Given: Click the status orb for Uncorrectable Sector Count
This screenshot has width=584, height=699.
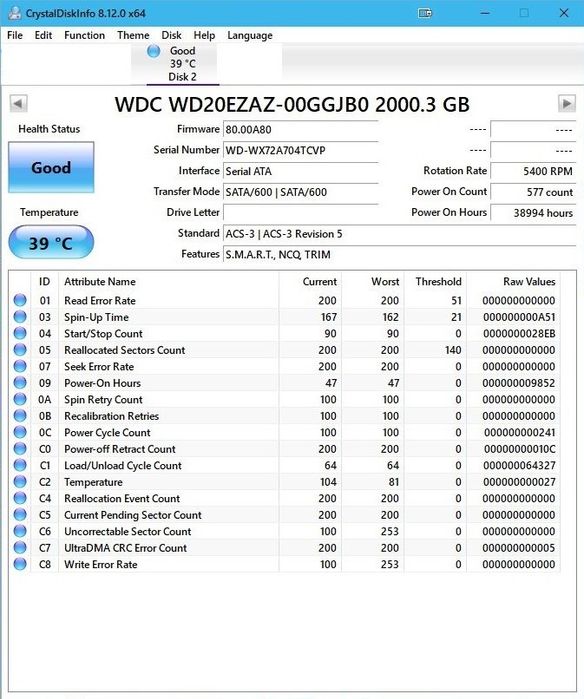Looking at the screenshot, I should click(20, 531).
